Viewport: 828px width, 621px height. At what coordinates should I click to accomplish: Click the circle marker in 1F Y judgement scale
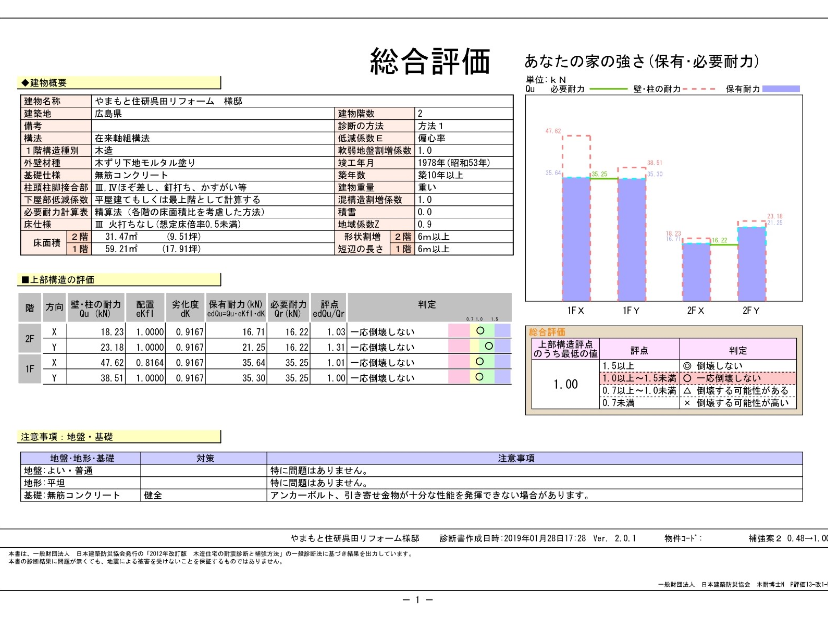(479, 377)
